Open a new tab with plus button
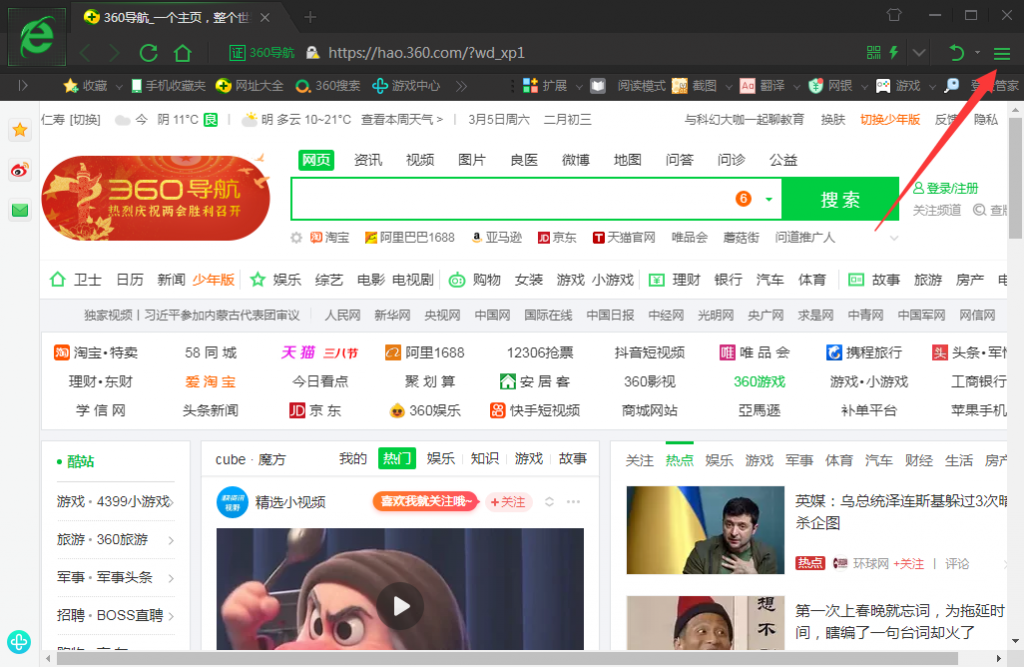 click(311, 17)
